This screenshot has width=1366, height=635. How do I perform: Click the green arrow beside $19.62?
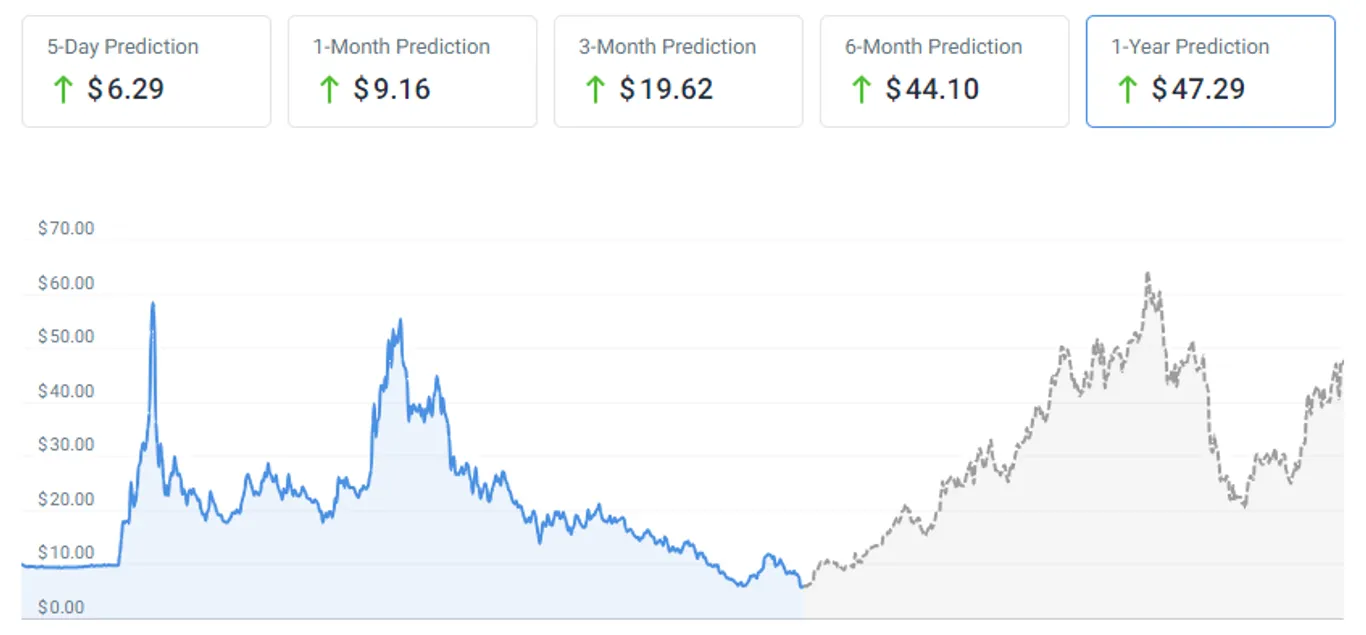(x=594, y=90)
